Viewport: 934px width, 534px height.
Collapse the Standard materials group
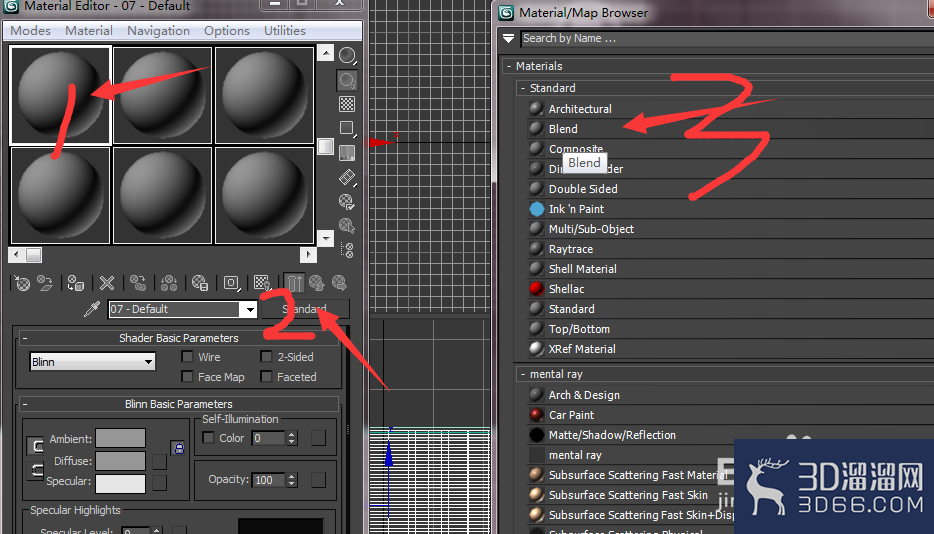[x=523, y=88]
